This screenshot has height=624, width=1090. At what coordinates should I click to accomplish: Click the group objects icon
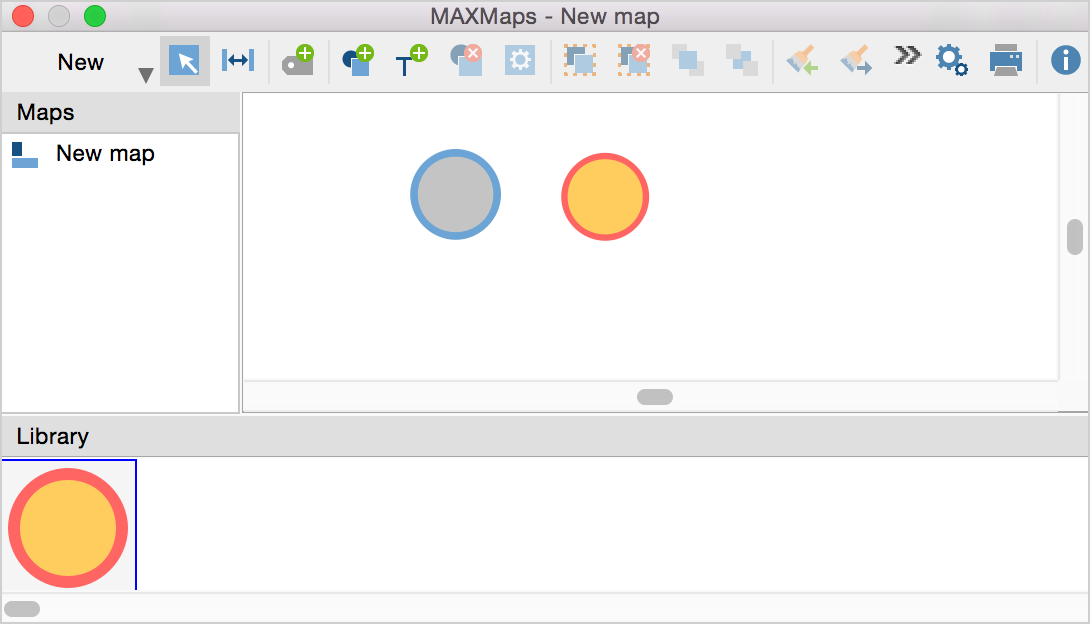tap(580, 60)
